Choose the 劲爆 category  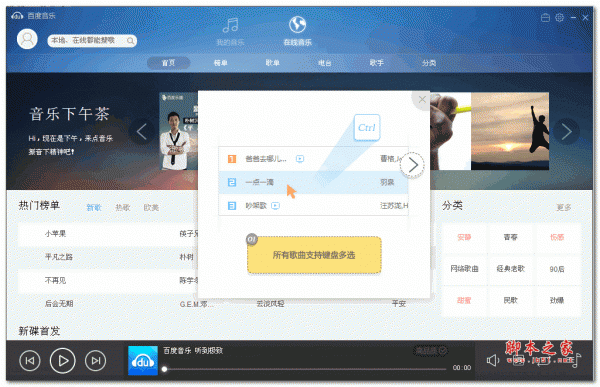[x=557, y=300]
